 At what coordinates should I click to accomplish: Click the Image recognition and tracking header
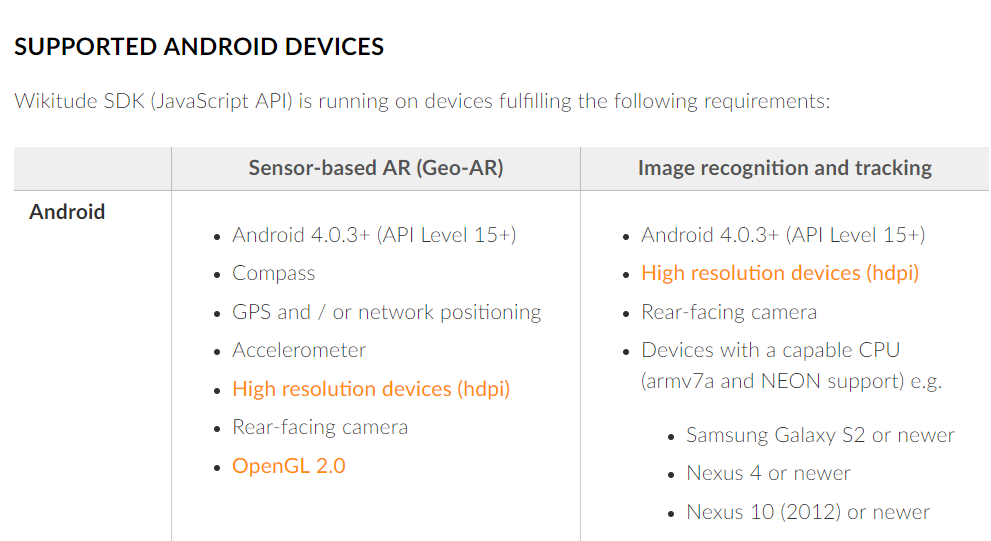(x=784, y=168)
